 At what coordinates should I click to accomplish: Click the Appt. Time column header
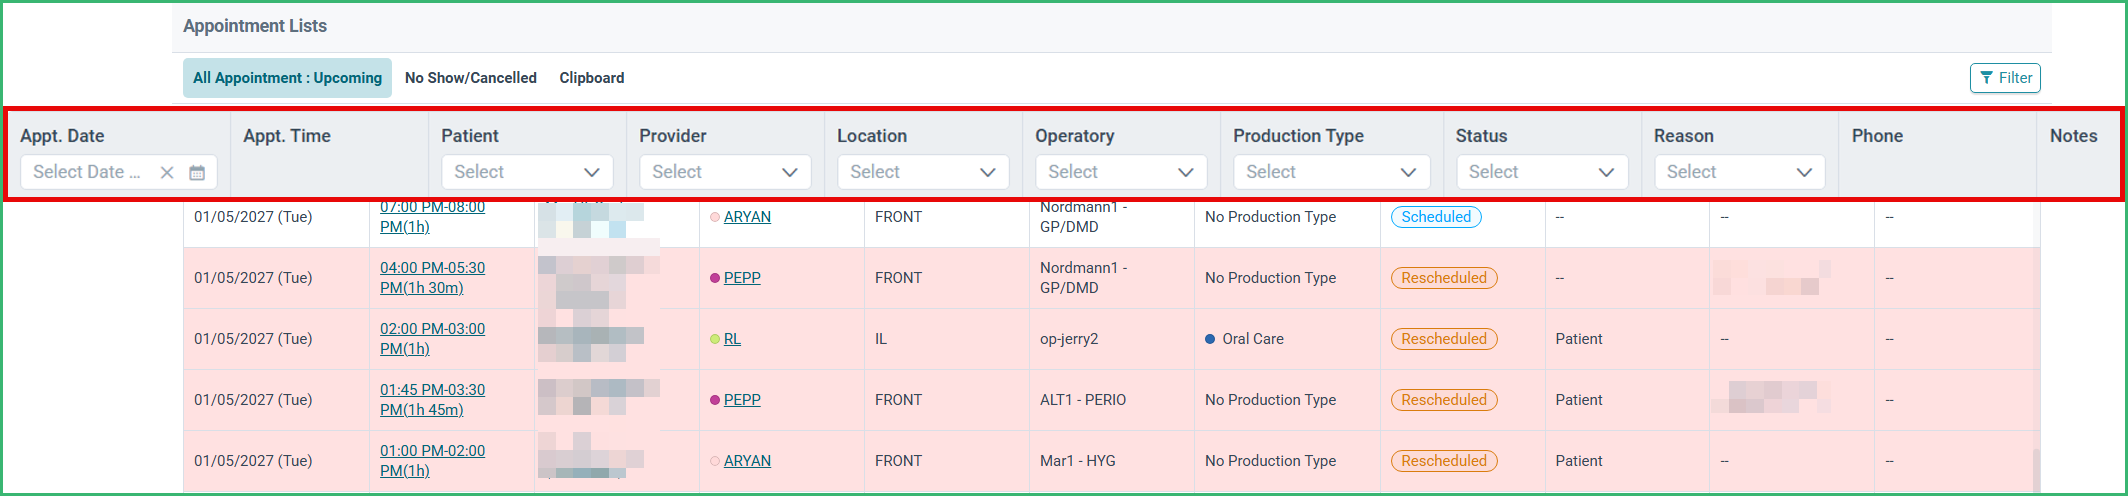[287, 136]
